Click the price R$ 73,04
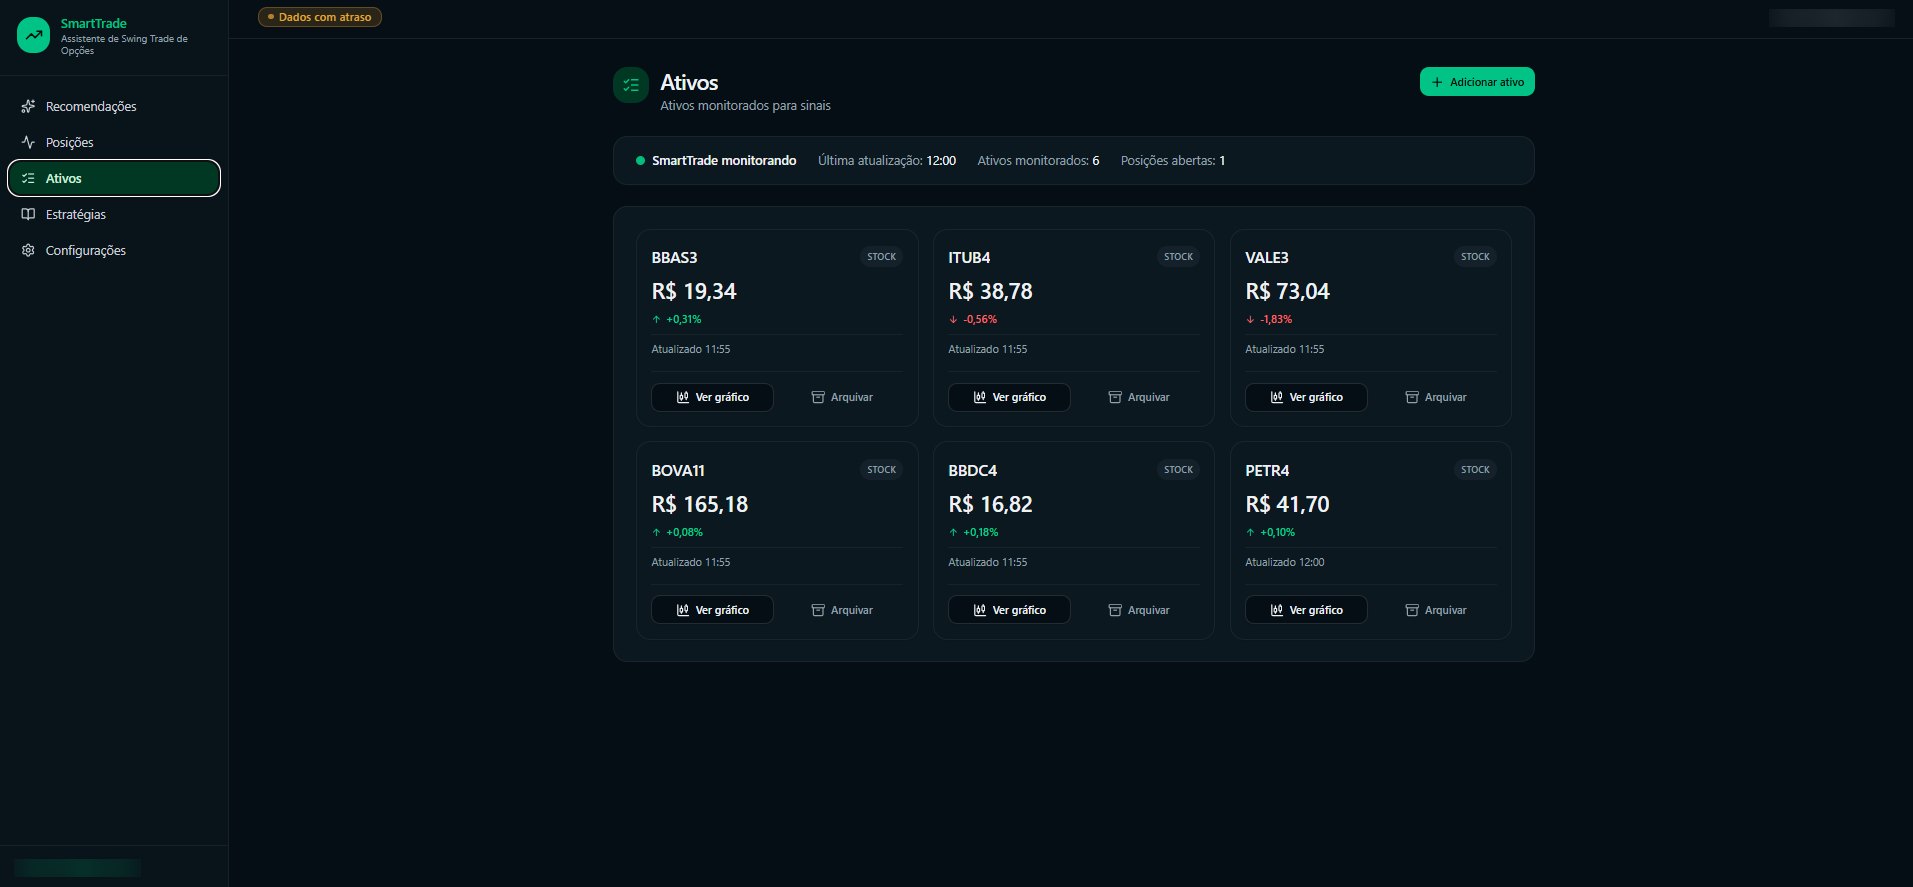The image size is (1913, 887). click(1287, 291)
